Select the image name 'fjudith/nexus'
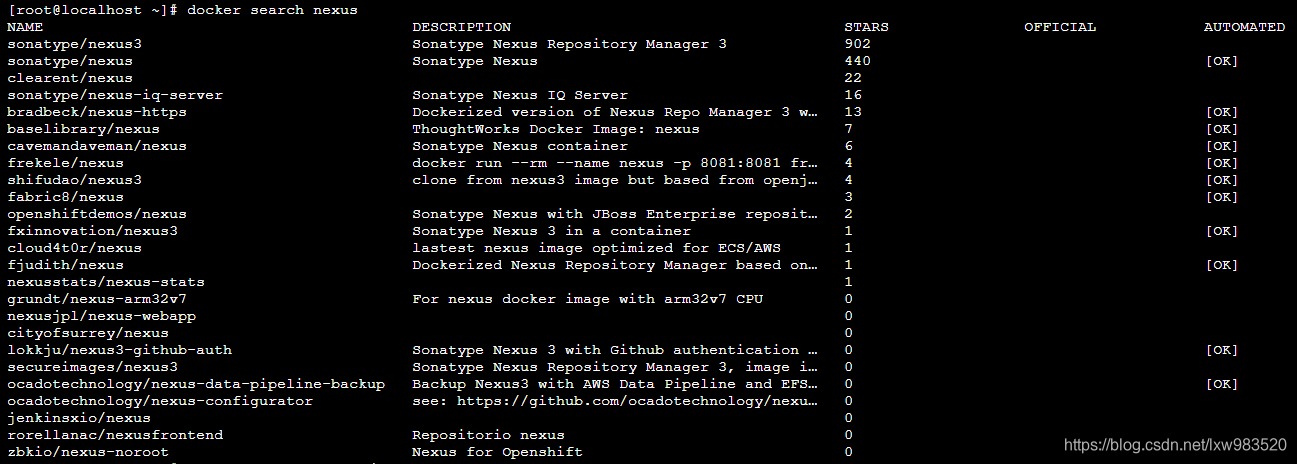 point(65,265)
